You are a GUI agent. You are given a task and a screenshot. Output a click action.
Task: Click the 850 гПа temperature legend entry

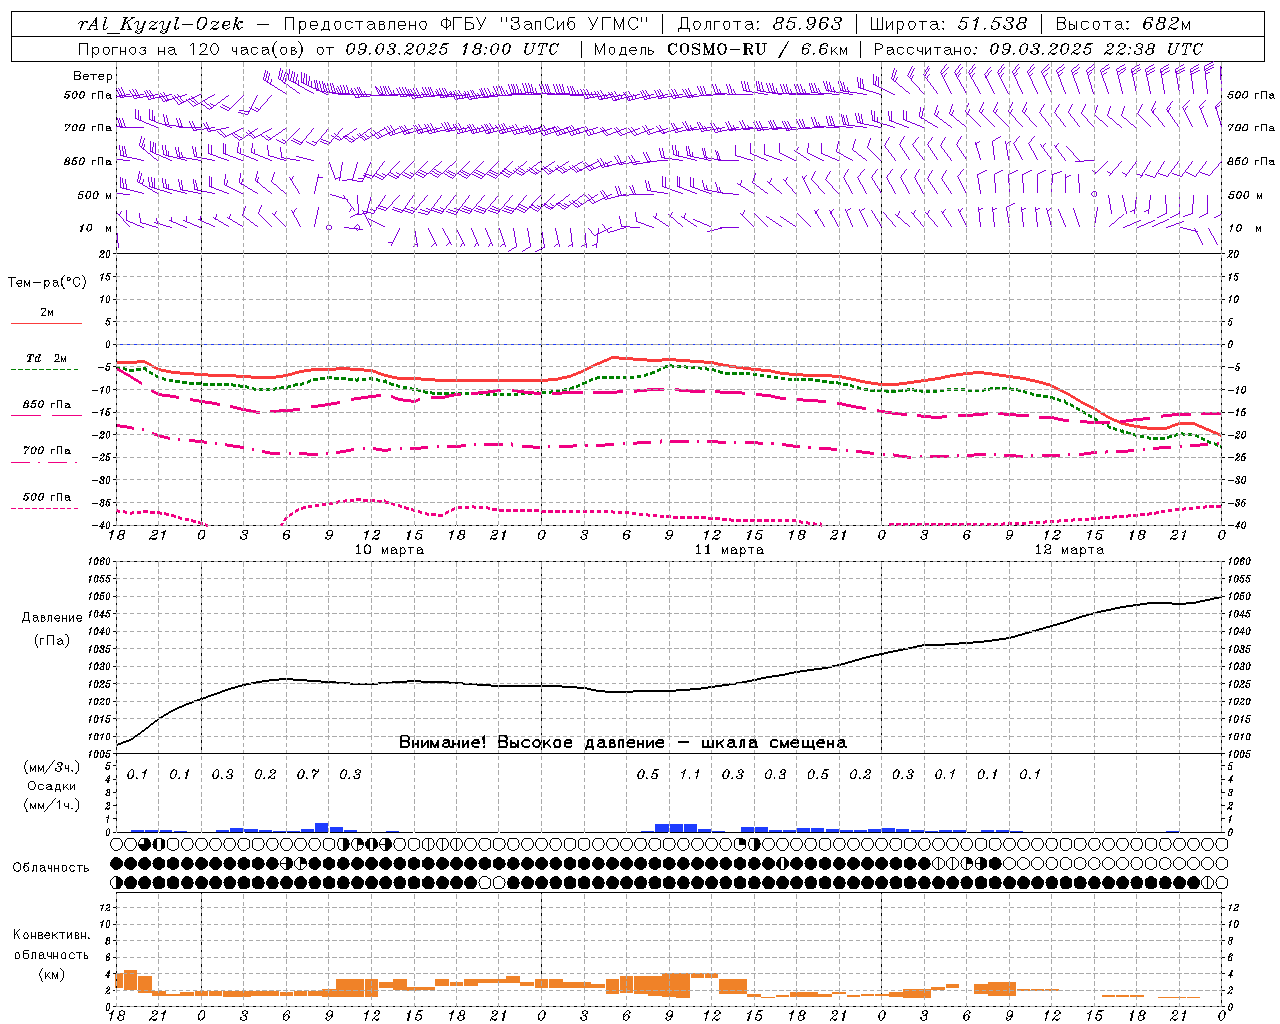[x=46, y=405]
